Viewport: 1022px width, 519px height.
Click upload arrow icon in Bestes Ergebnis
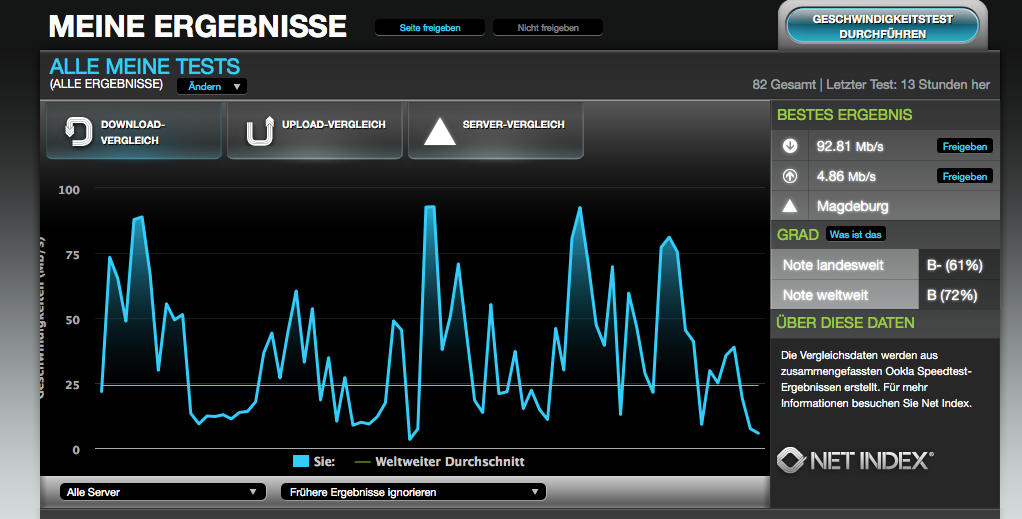point(790,176)
